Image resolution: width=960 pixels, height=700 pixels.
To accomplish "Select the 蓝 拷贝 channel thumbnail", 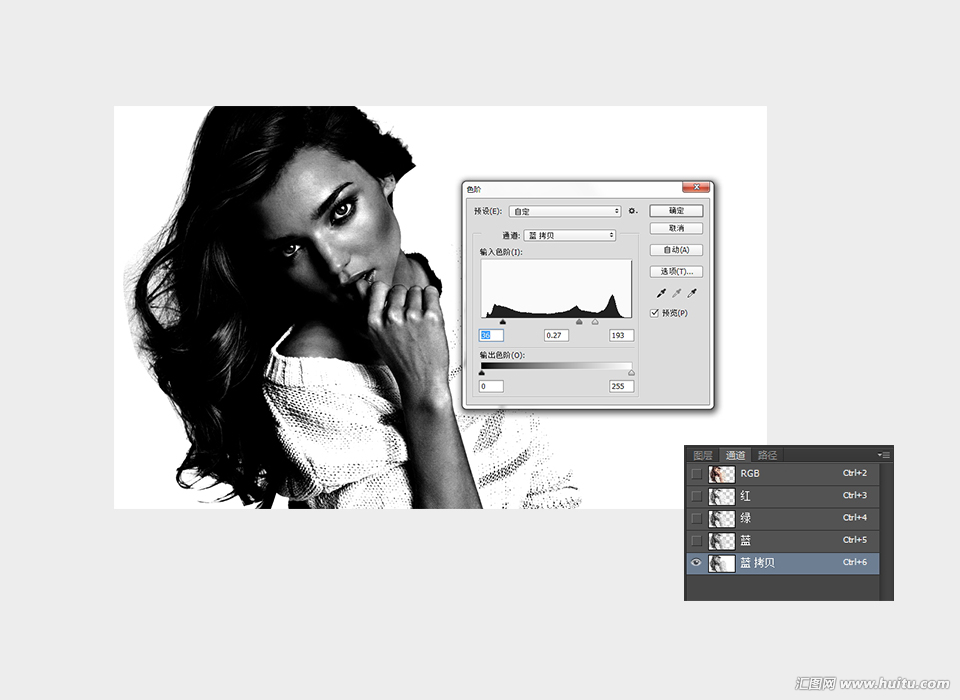I will 722,562.
